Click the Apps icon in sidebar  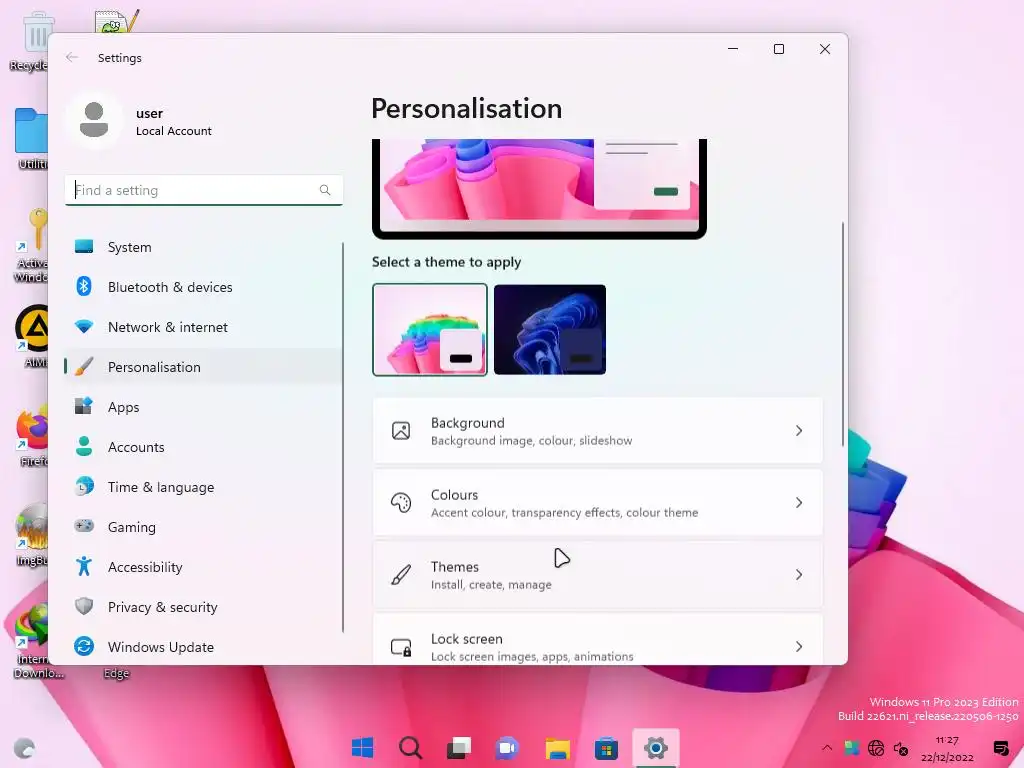click(84, 406)
